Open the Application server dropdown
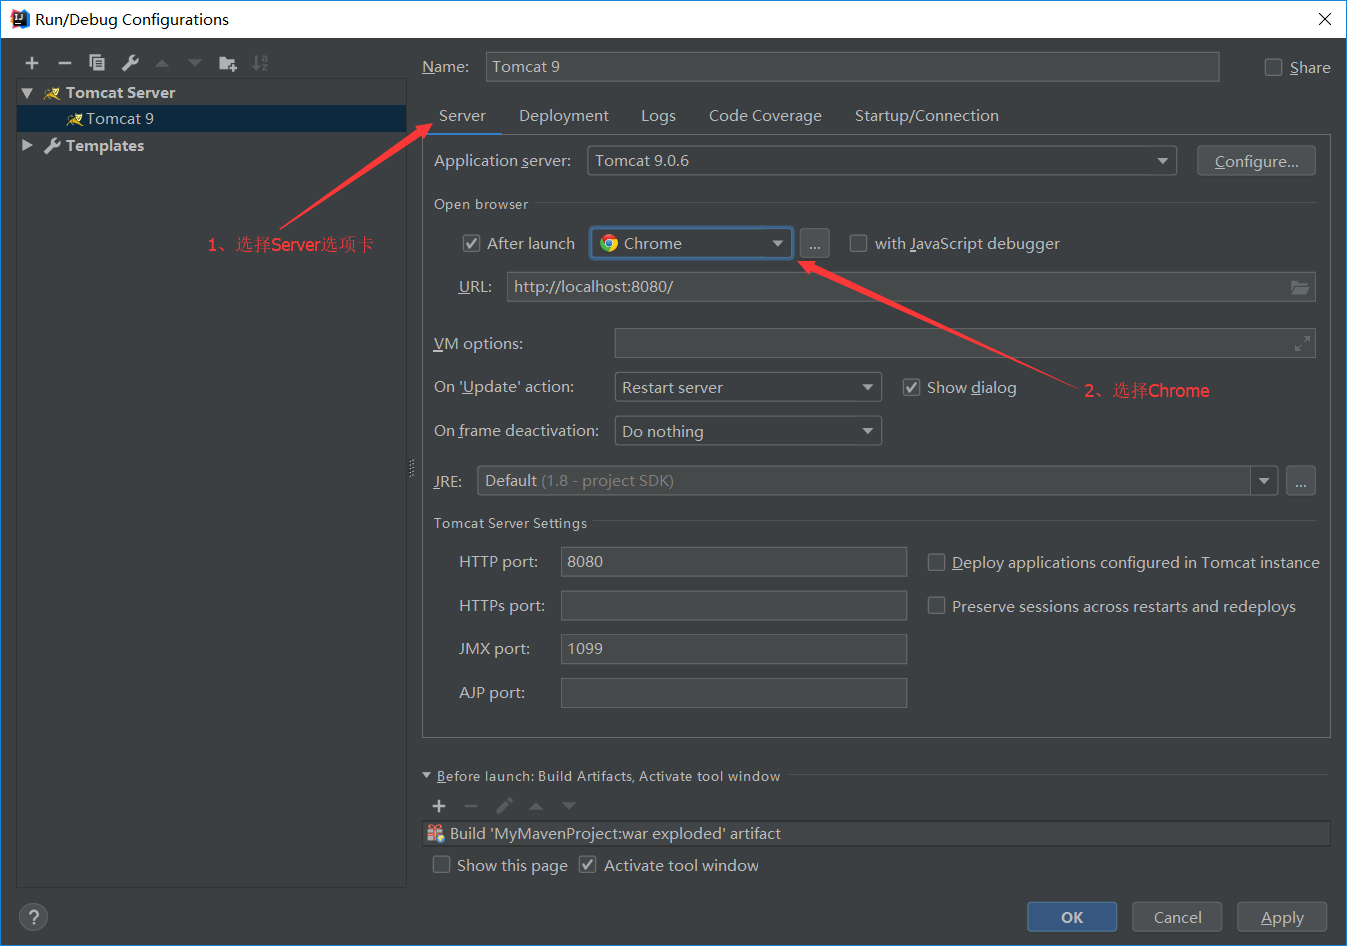The height and width of the screenshot is (946, 1347). [x=1162, y=160]
